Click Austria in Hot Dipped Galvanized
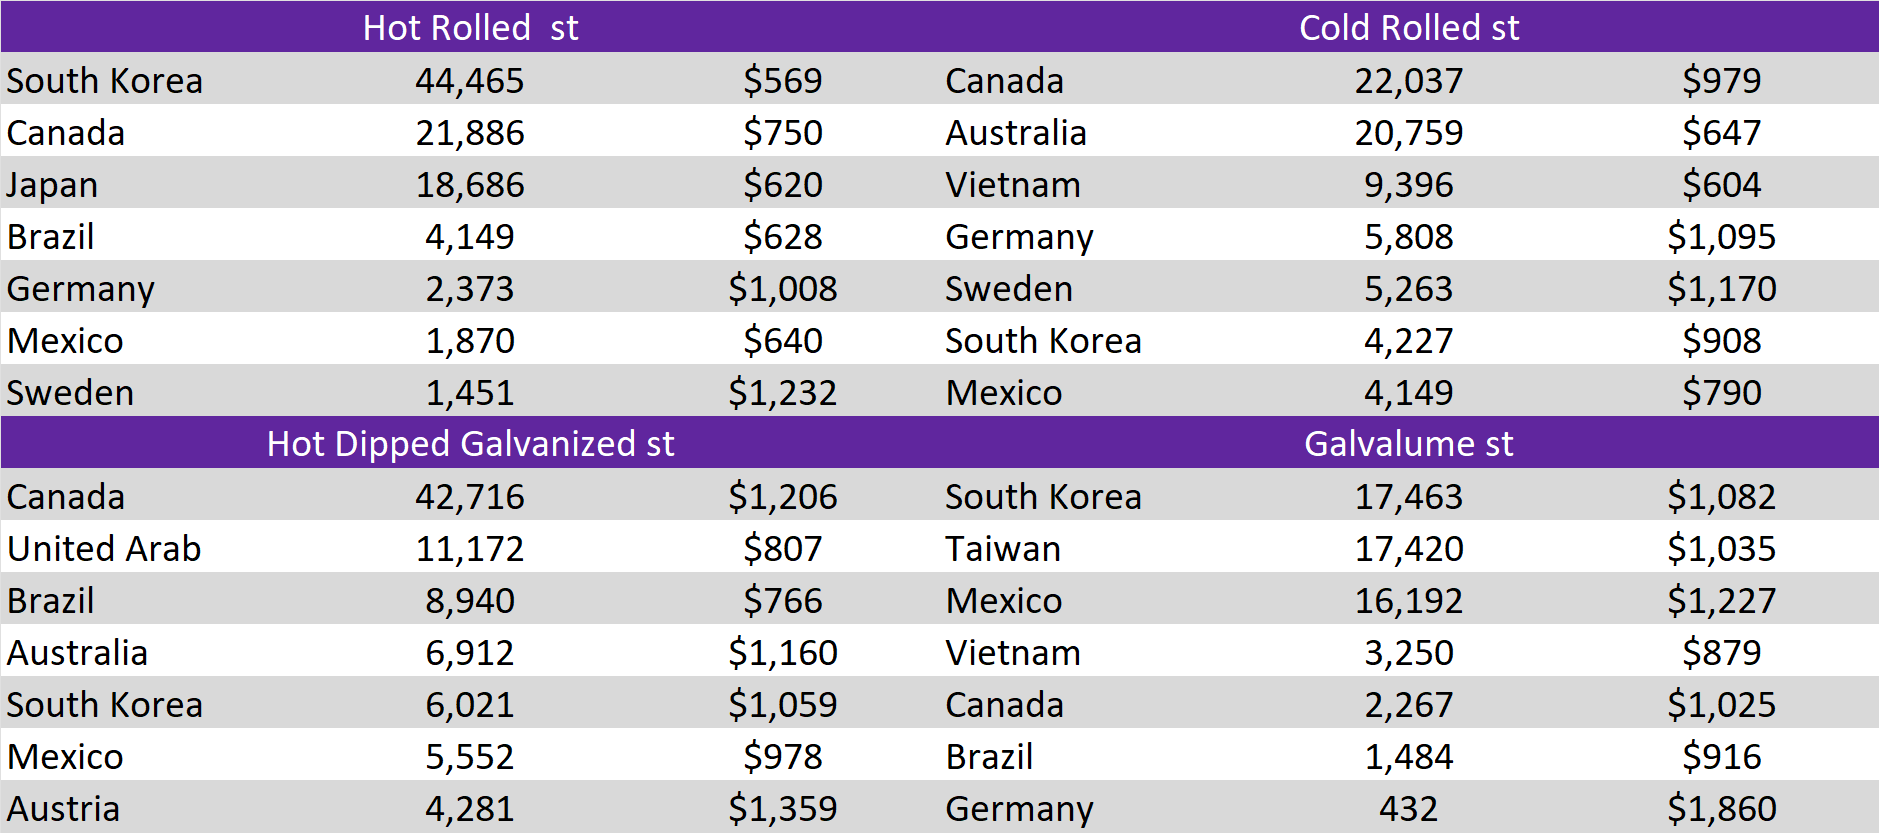The width and height of the screenshot is (1879, 833). (64, 808)
